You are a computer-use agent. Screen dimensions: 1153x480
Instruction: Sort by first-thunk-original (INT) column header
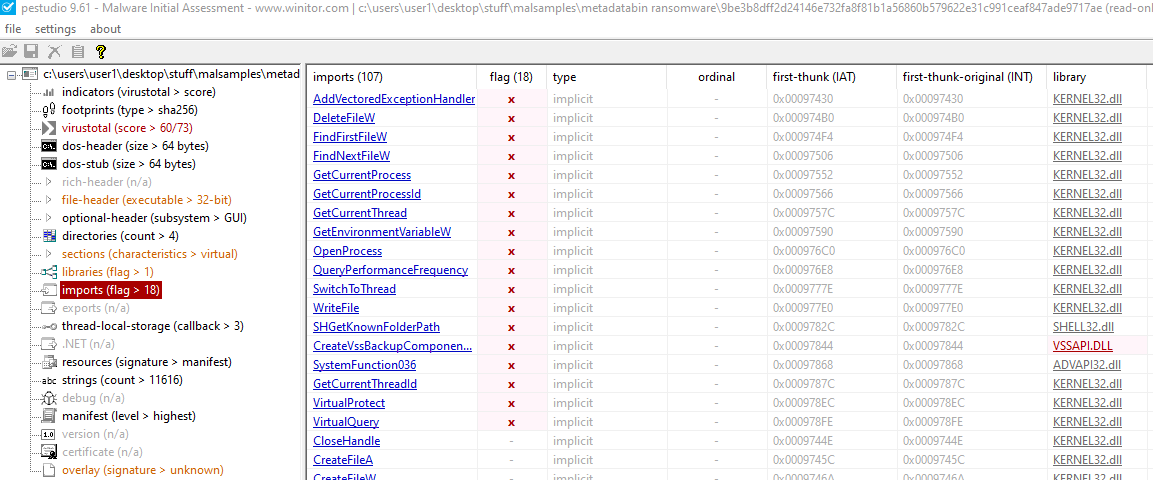971,77
